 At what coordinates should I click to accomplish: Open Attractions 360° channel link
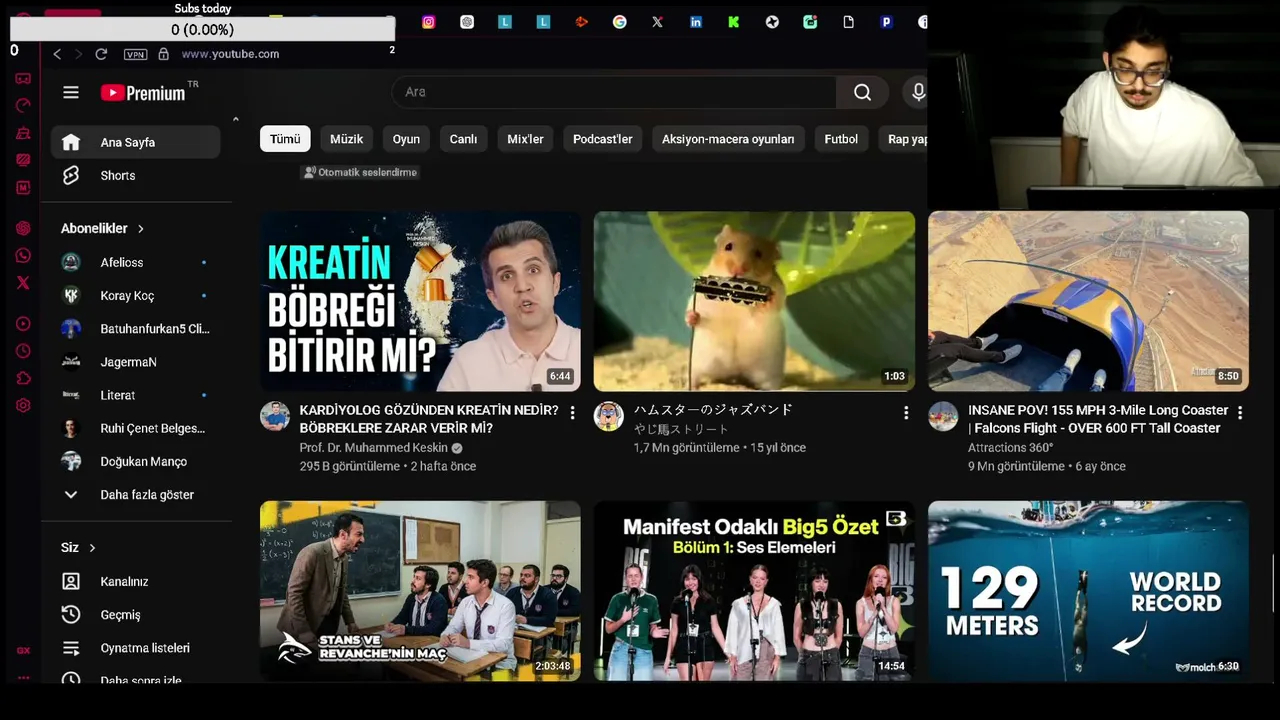[1011, 448]
